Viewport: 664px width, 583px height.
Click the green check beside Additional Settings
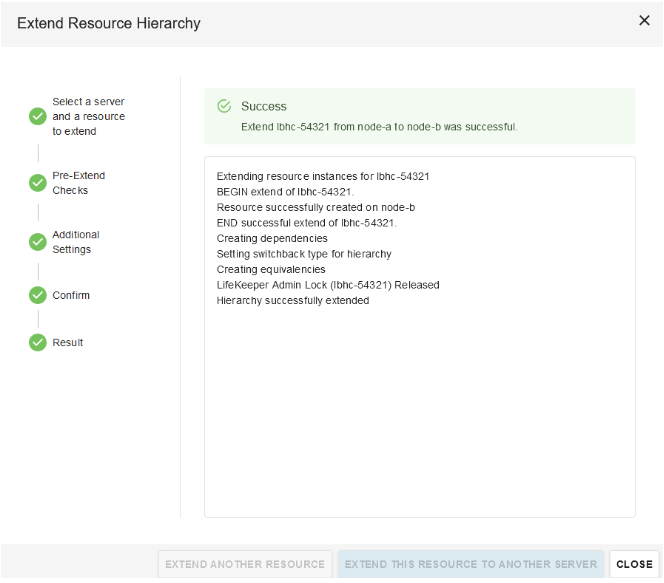[x=38, y=242]
